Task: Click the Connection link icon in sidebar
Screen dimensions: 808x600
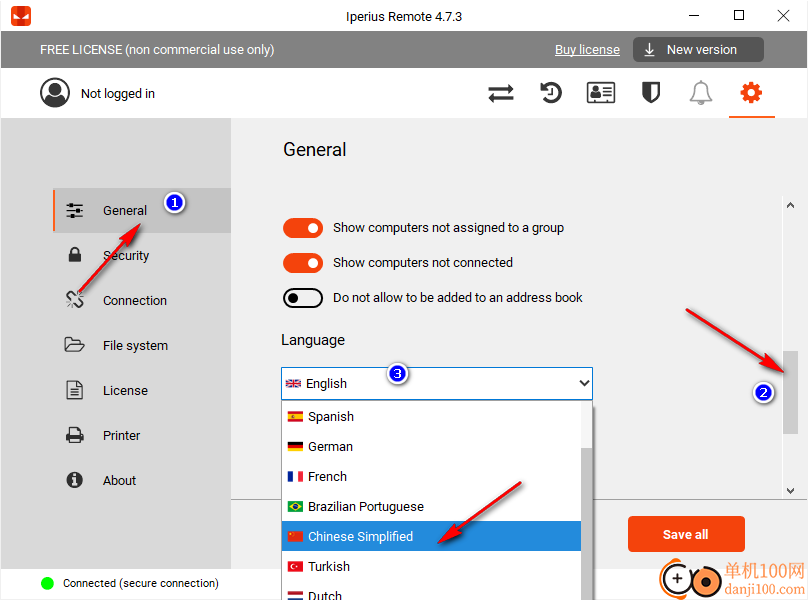Action: click(75, 299)
